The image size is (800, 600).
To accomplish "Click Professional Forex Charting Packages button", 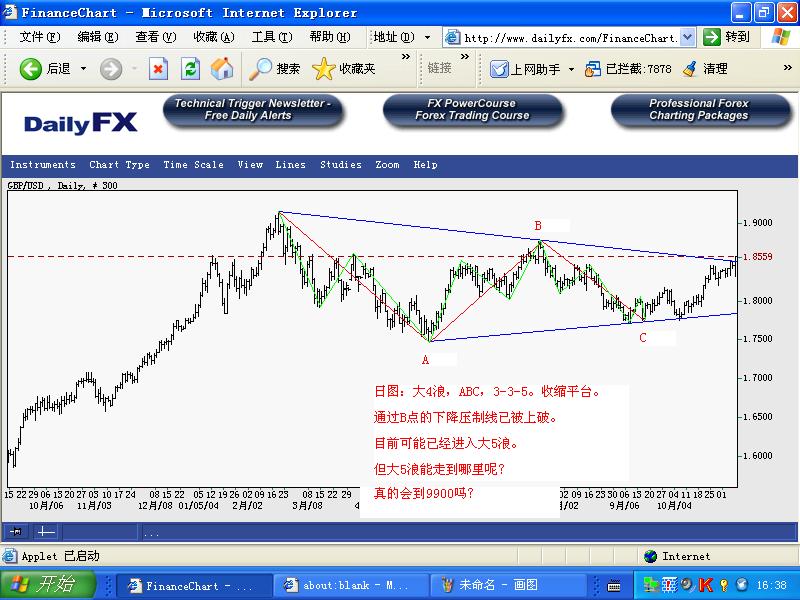I will 700,110.
